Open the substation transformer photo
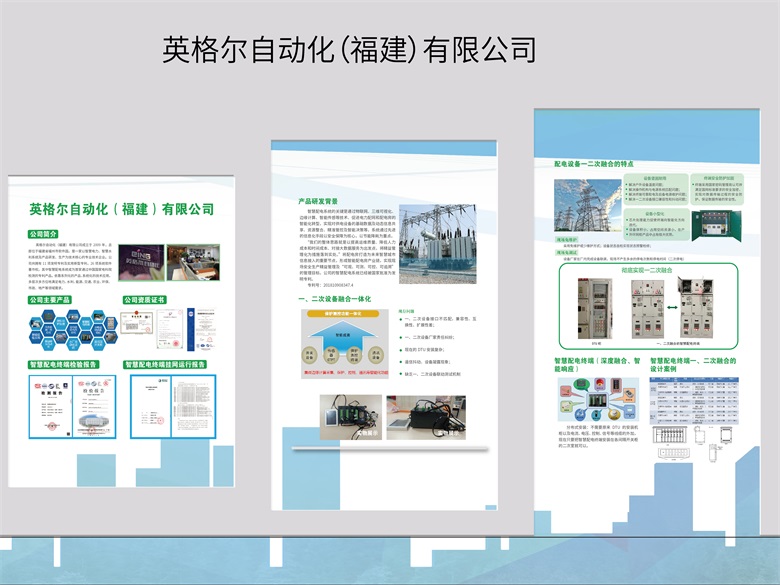780x585 pixels. tap(438, 244)
